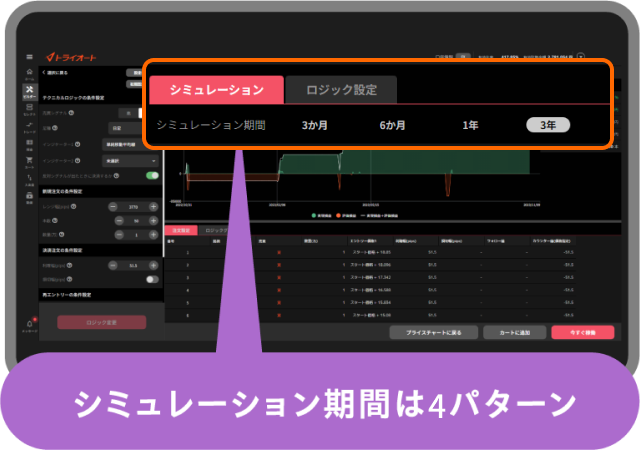The image size is (640, 450).
Task: Open the deposit/withdraw arrows sidebar icon
Action: point(29,179)
